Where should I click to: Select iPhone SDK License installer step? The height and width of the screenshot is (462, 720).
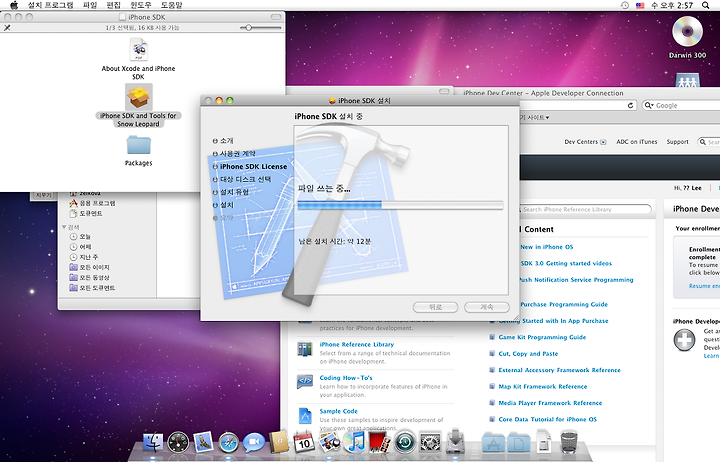tap(250, 166)
